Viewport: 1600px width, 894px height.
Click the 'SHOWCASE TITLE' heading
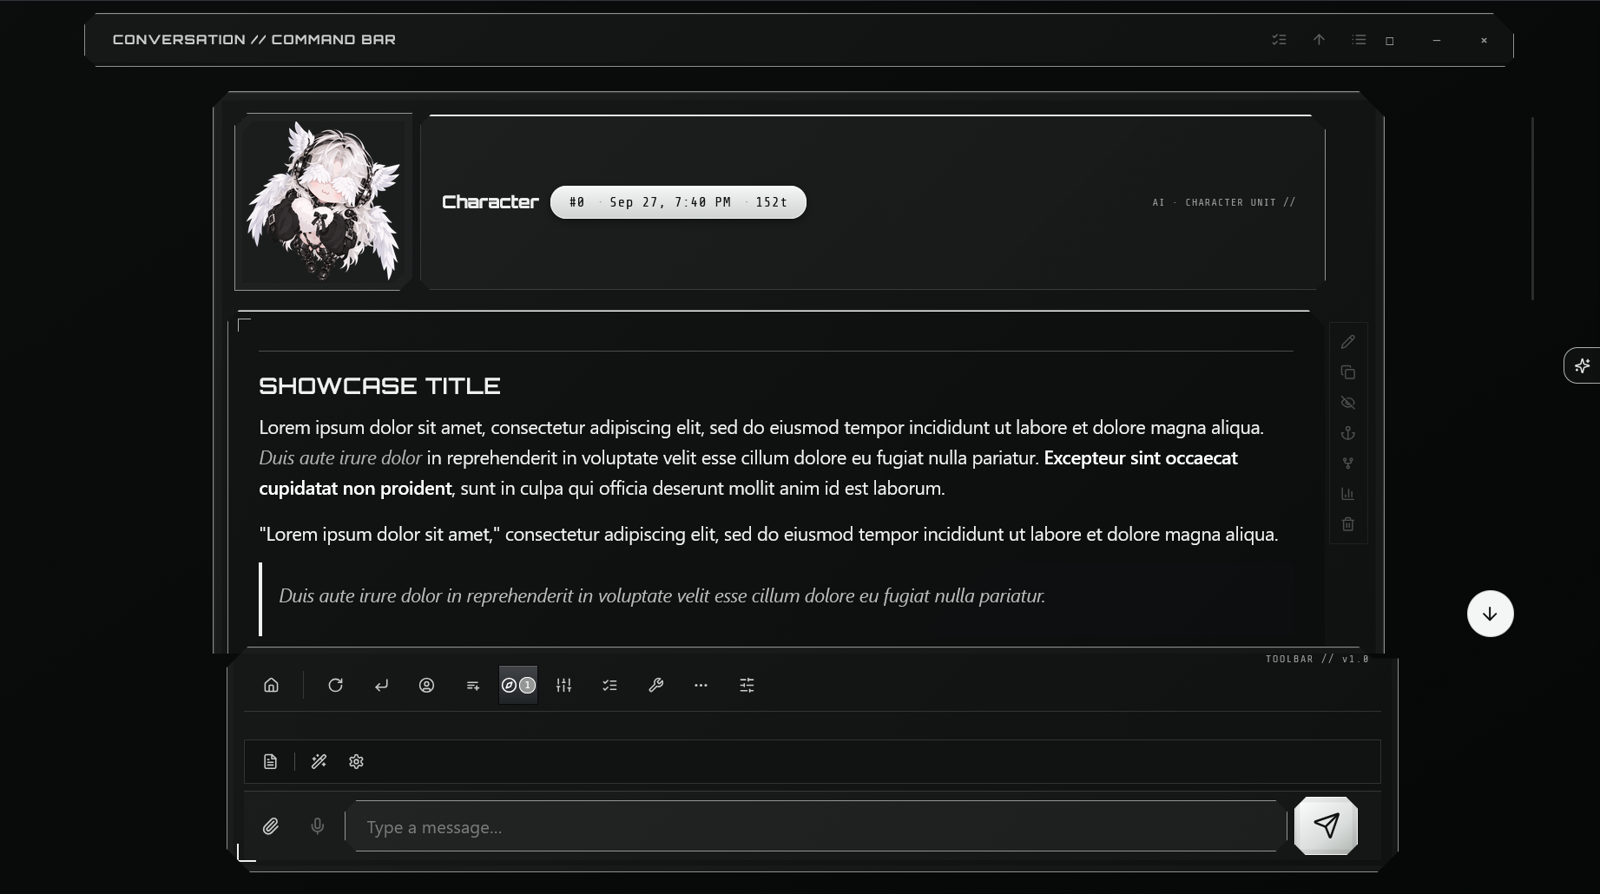pyautogui.click(x=380, y=386)
